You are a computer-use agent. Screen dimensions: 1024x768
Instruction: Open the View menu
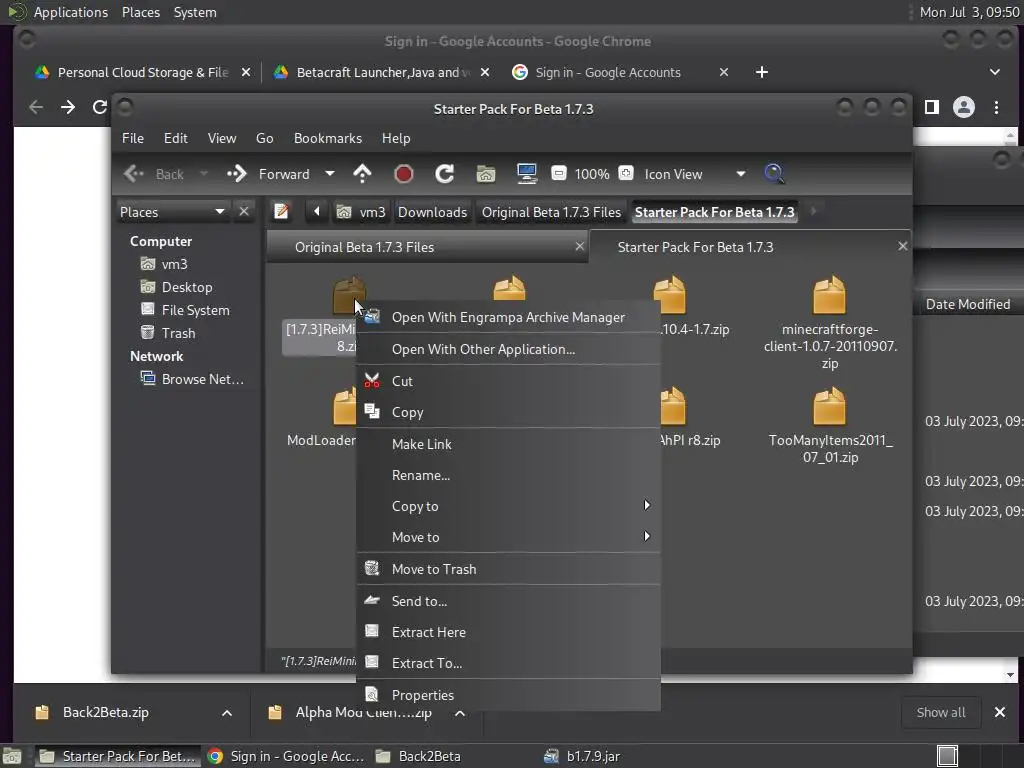pyautogui.click(x=221, y=138)
